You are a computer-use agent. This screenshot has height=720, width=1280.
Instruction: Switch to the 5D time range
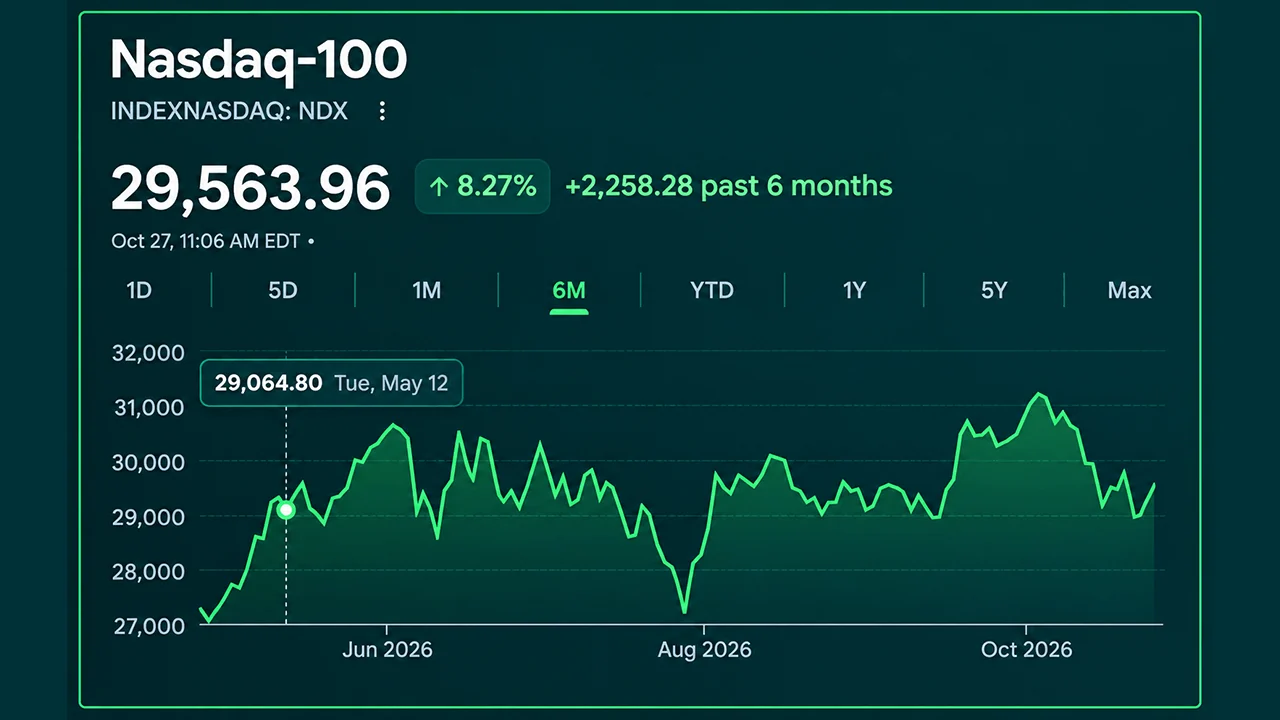point(283,291)
